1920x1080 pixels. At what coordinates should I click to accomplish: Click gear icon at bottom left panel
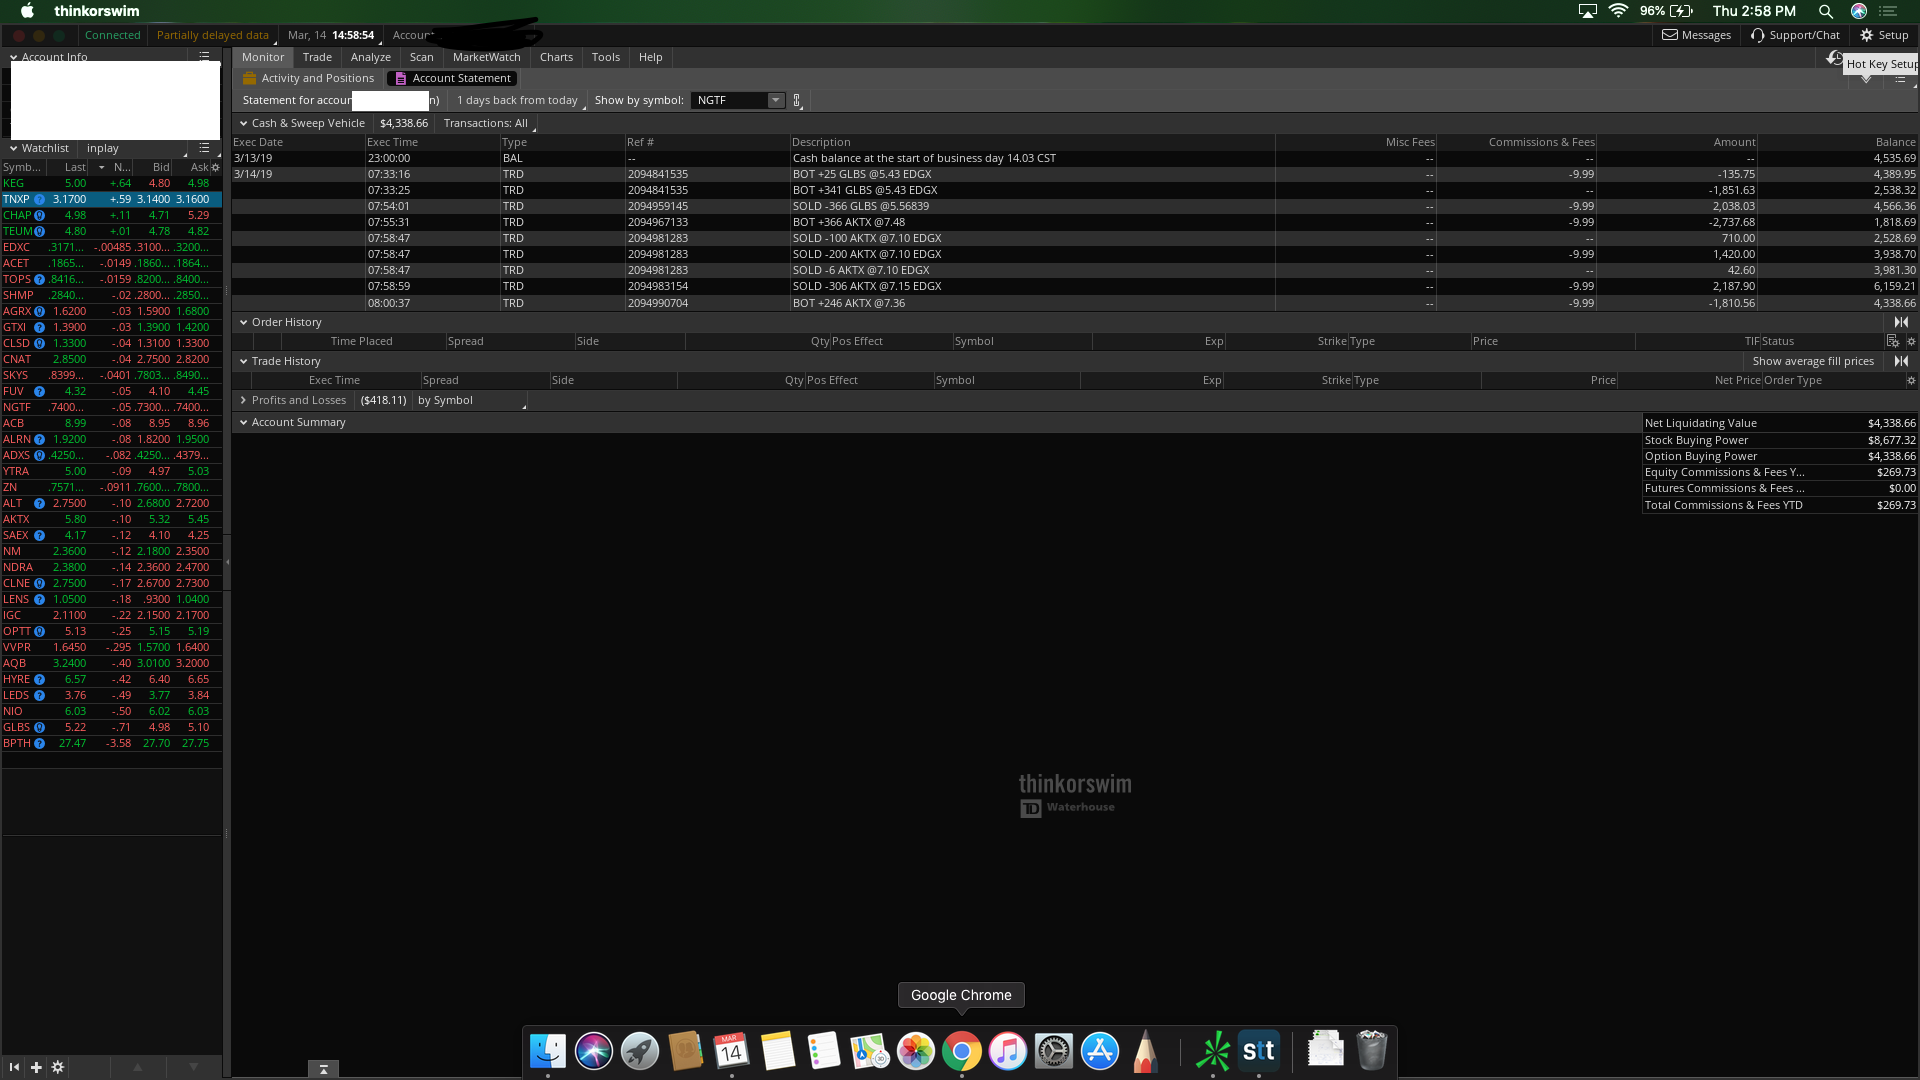[58, 1067]
